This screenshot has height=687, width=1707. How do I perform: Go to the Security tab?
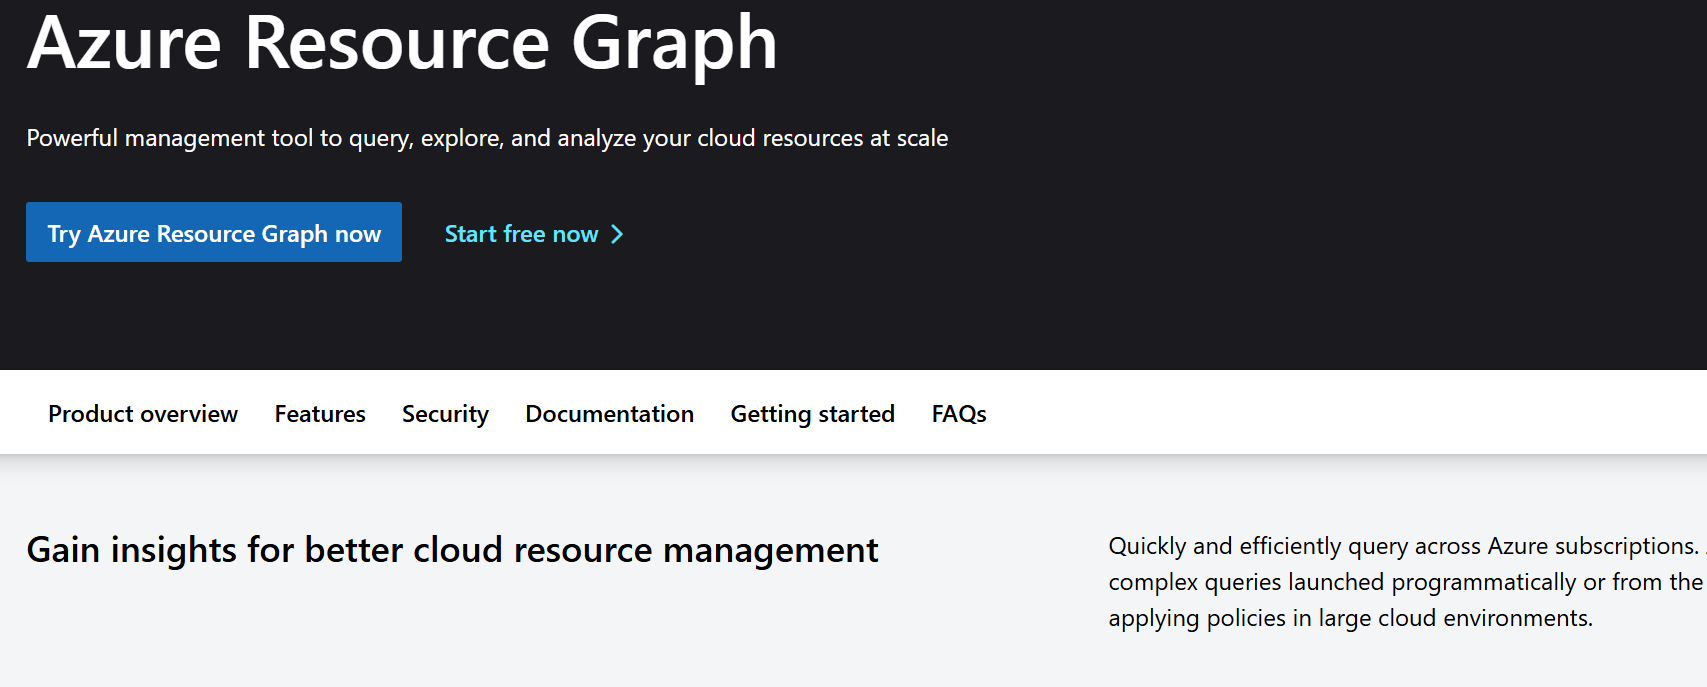pyautogui.click(x=445, y=414)
